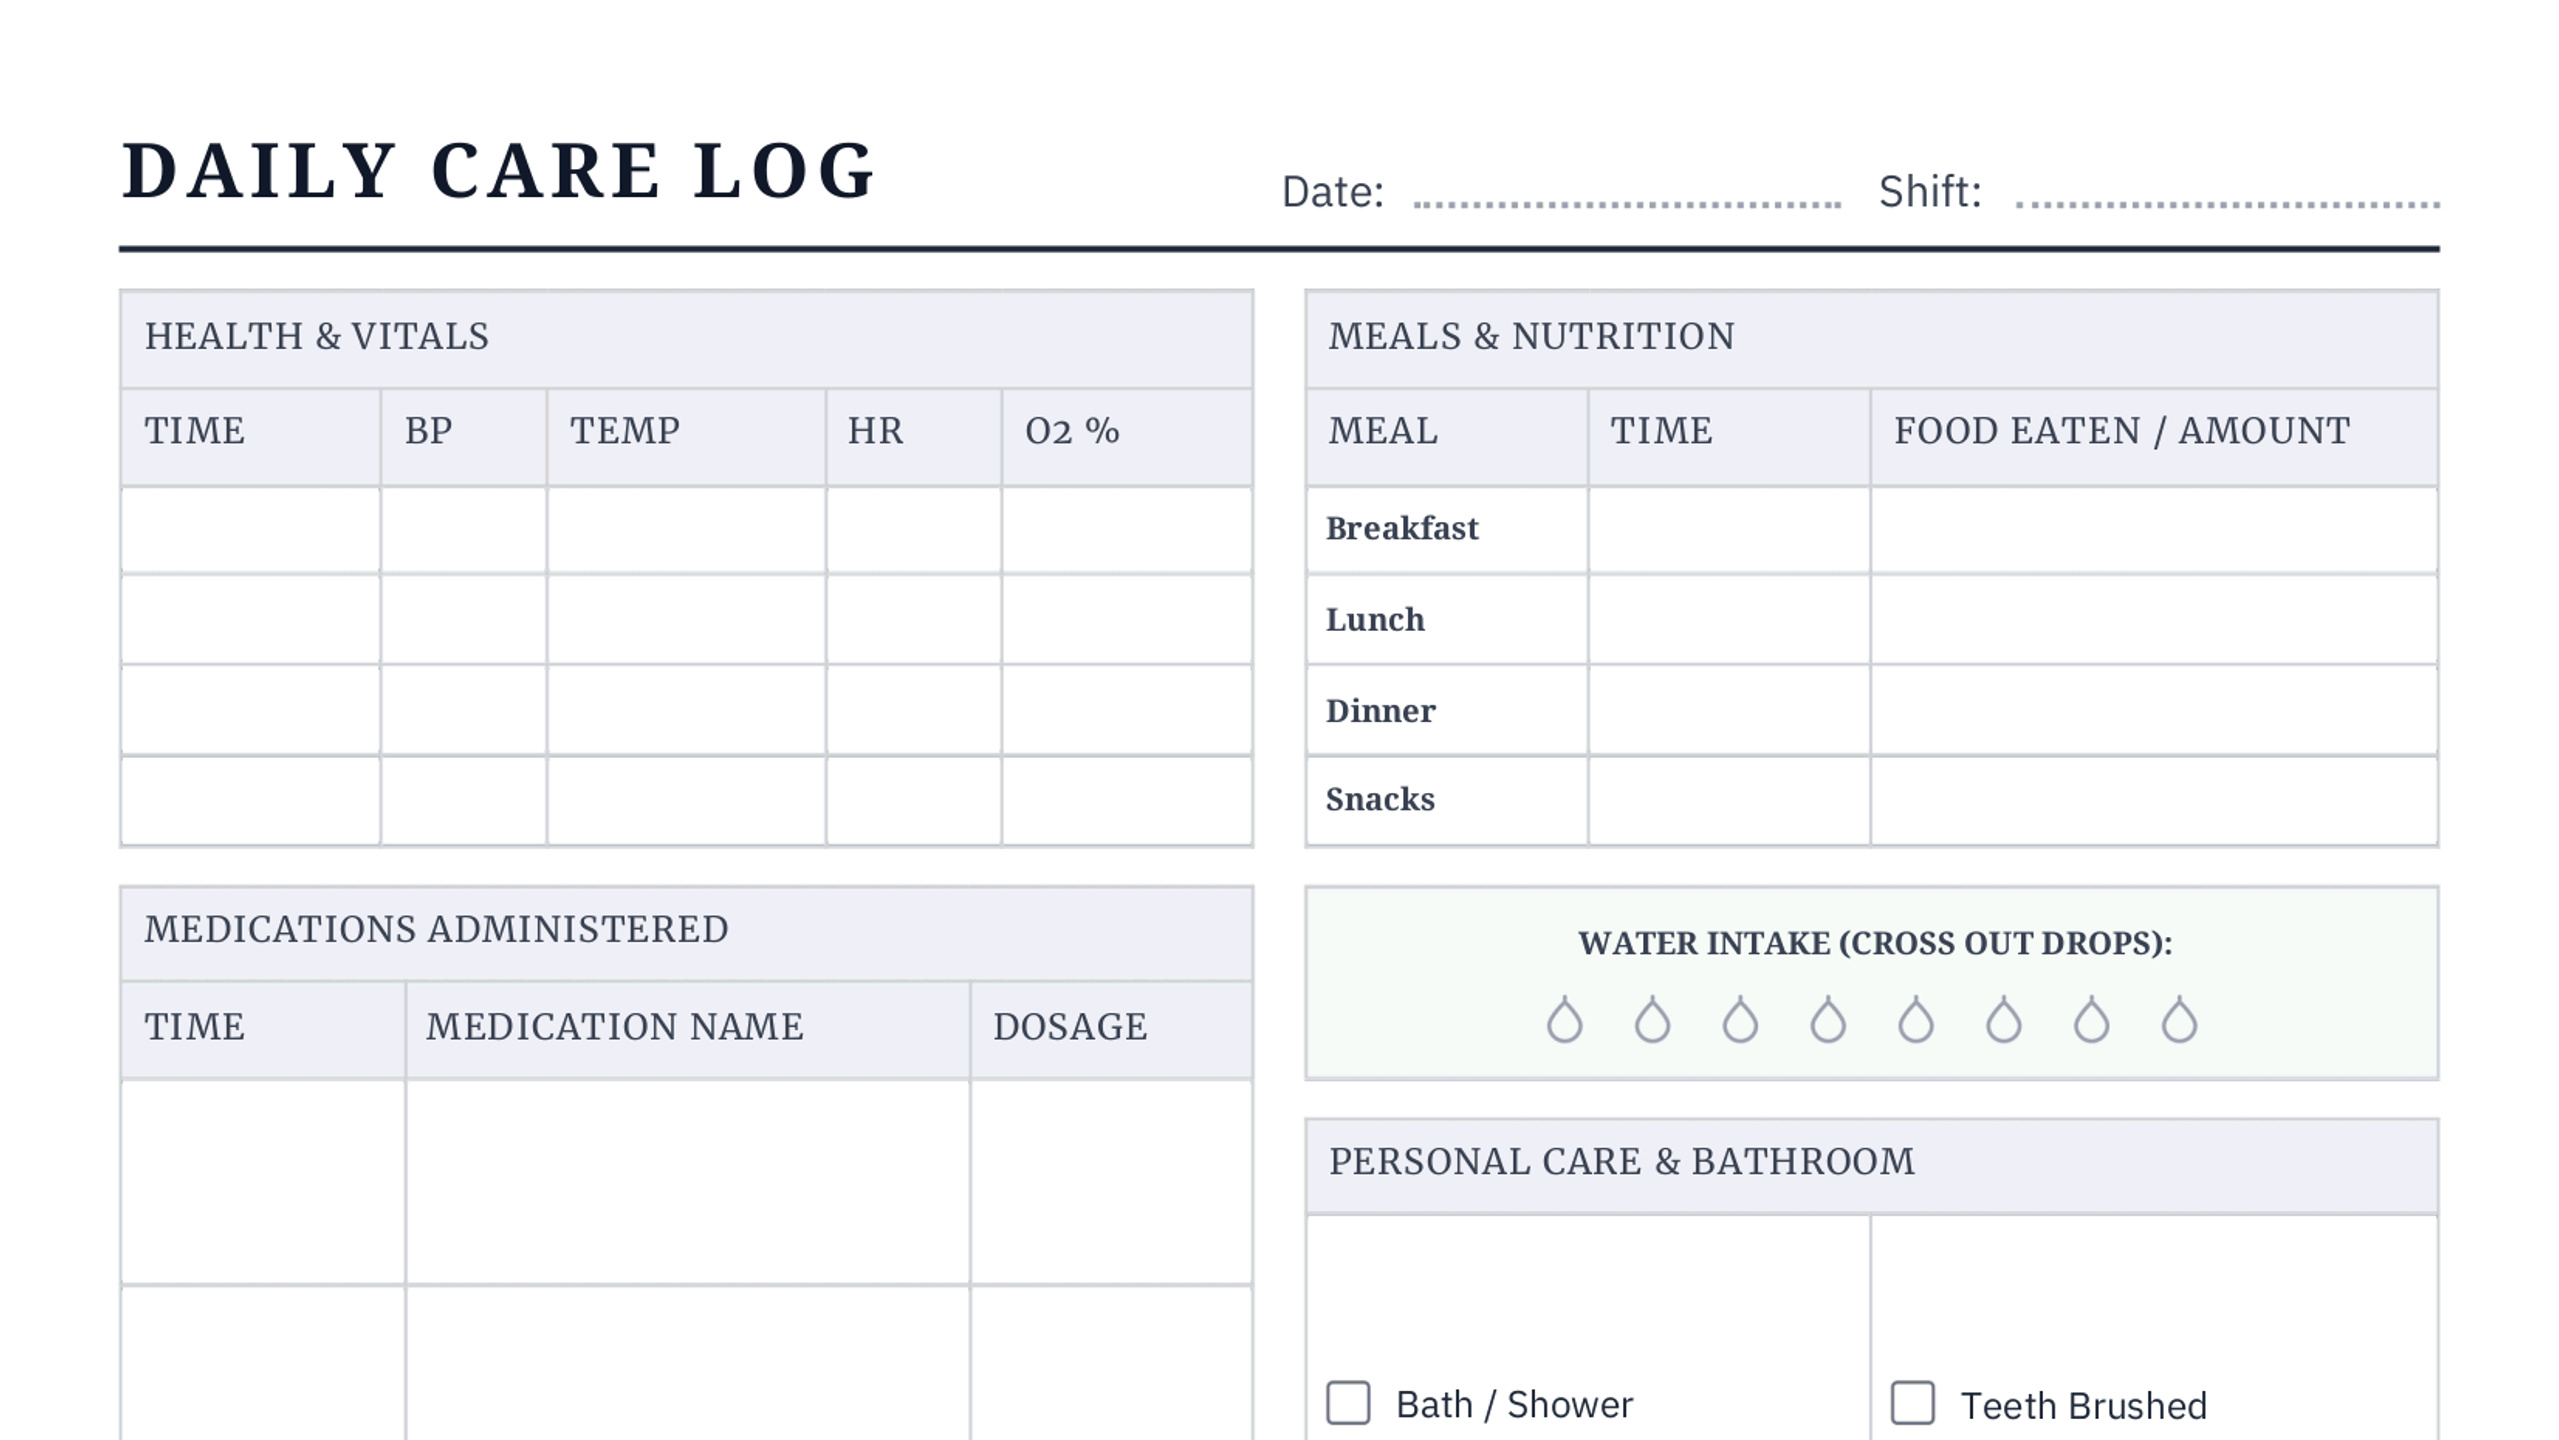Click the first water drop icon
The height and width of the screenshot is (1440, 2559).
click(x=1564, y=1020)
